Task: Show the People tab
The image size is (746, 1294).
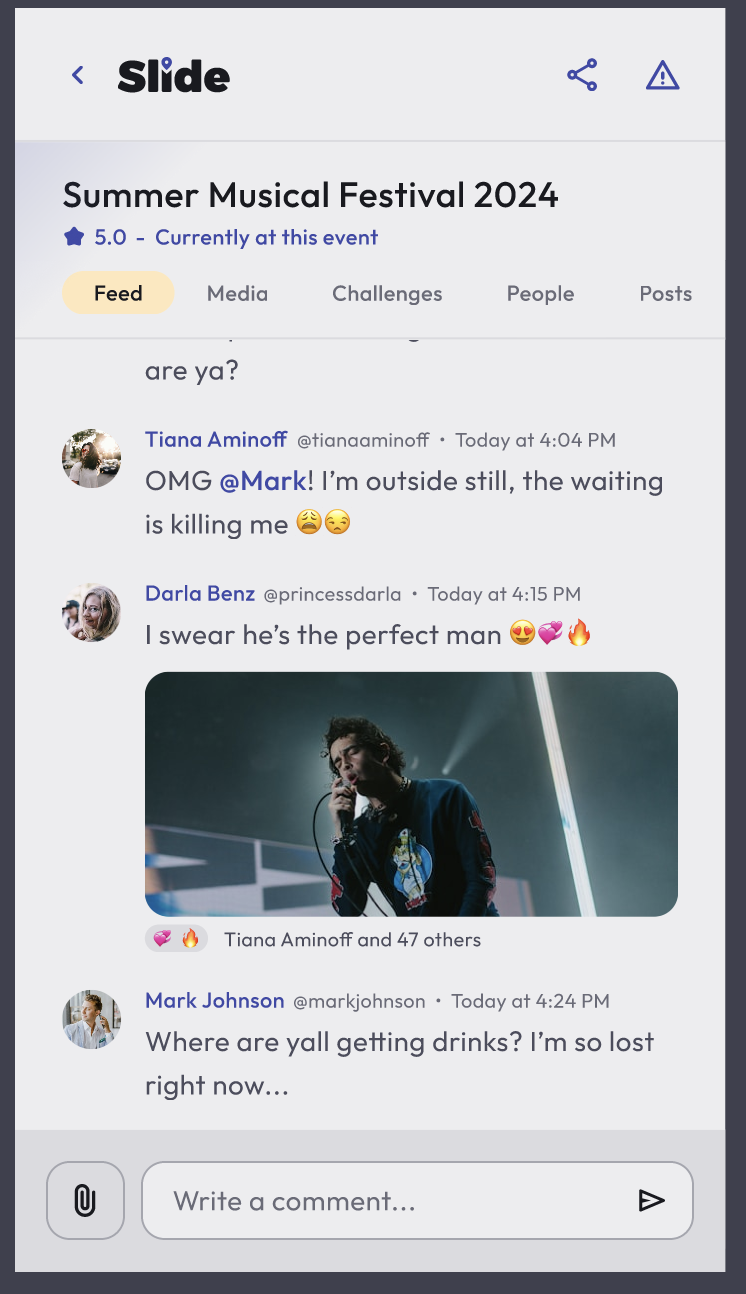Action: pyautogui.click(x=540, y=293)
